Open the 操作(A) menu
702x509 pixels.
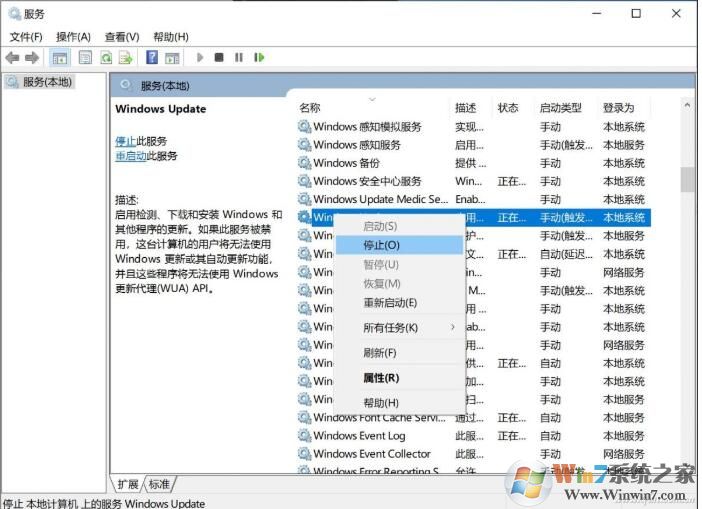(73, 37)
